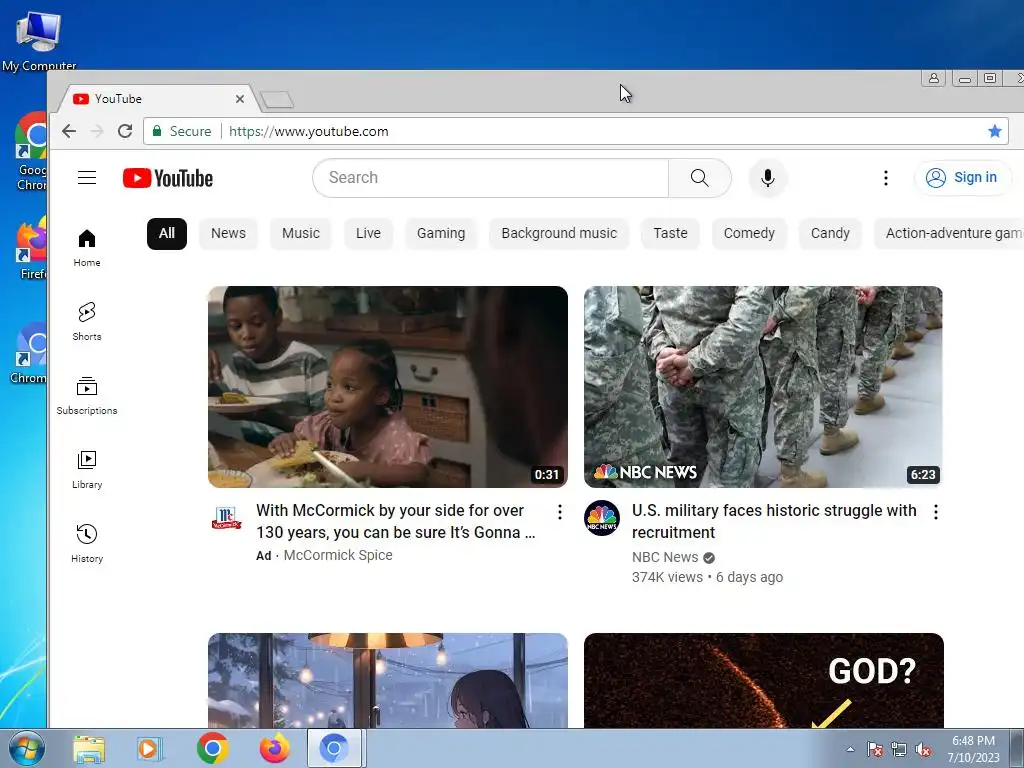Screen dimensions: 1024x768
Task: Open a new browser tab
Action: point(277,100)
